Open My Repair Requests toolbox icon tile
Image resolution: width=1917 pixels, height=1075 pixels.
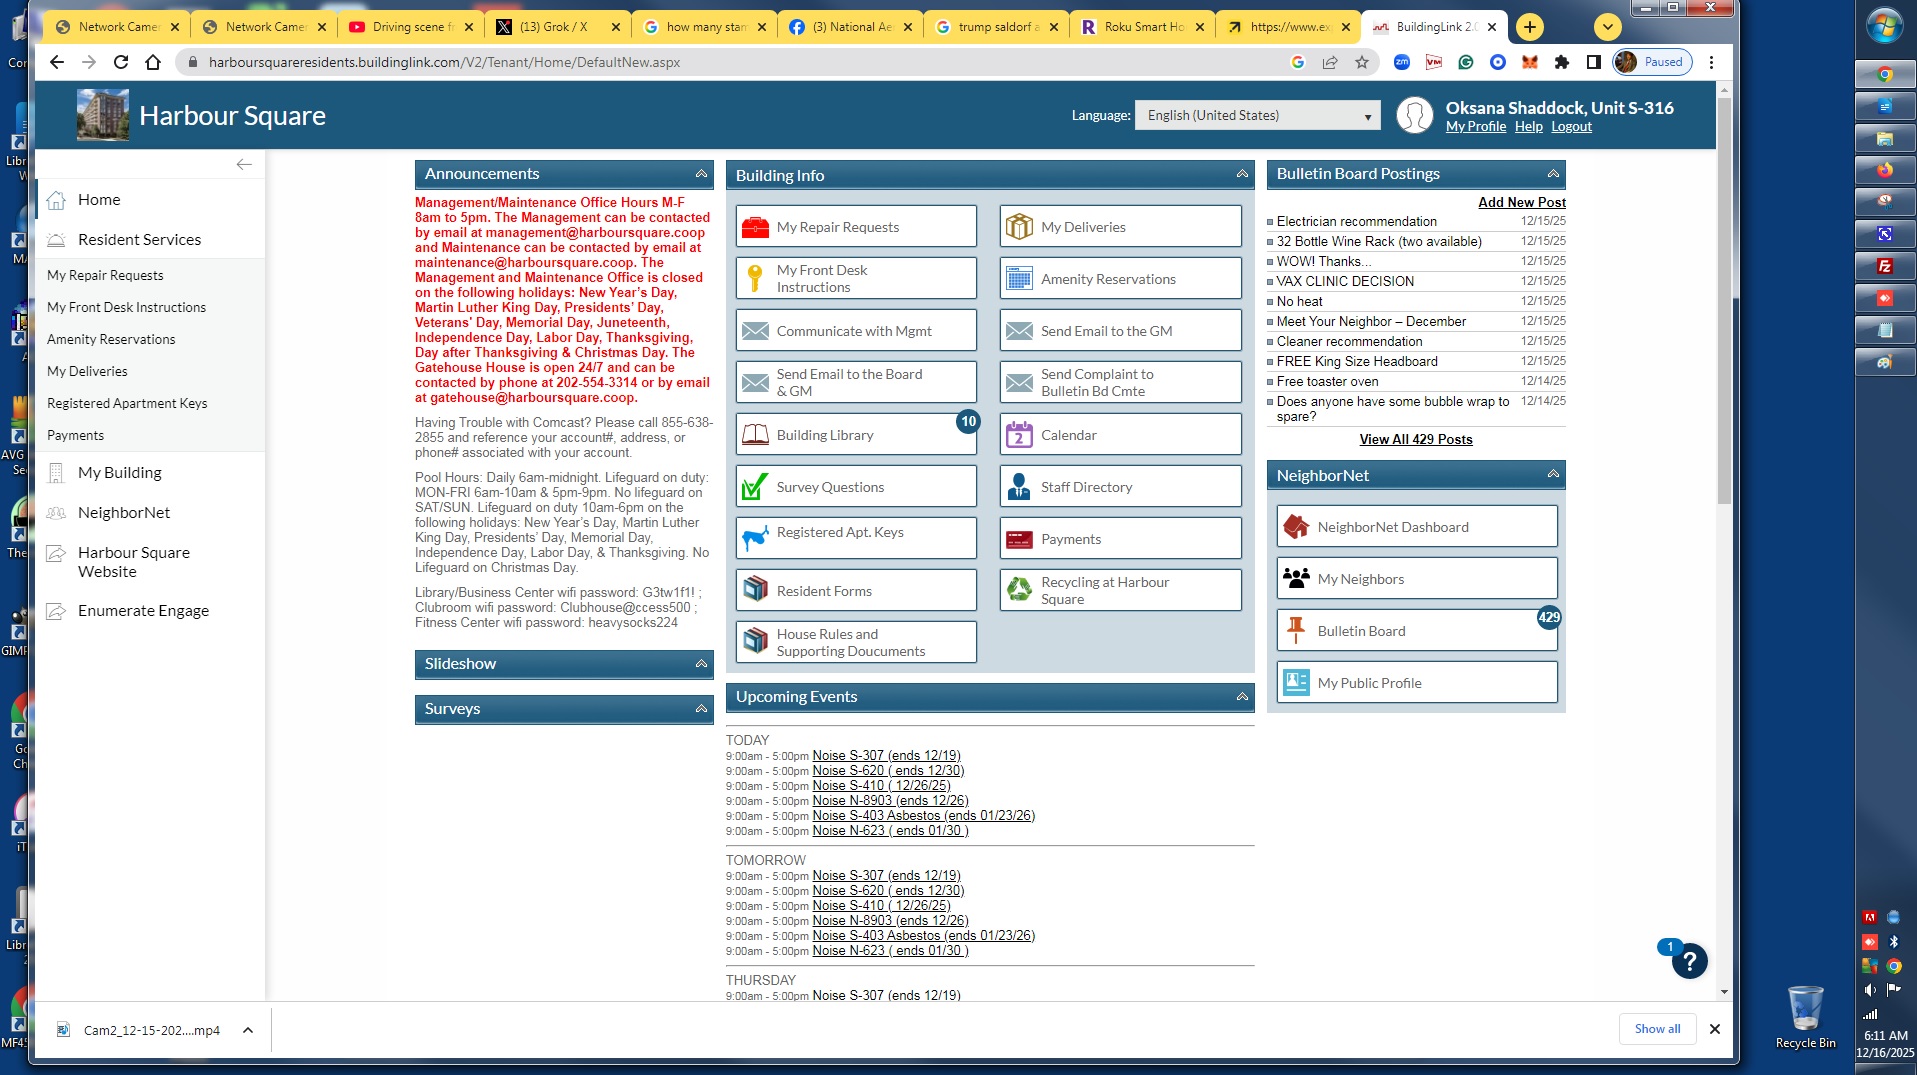tap(755, 227)
